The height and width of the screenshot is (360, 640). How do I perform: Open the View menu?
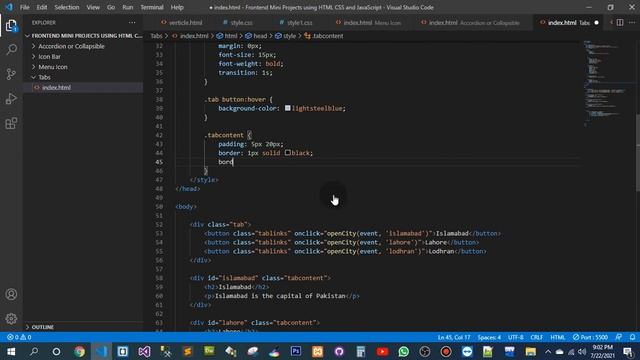(x=93, y=7)
